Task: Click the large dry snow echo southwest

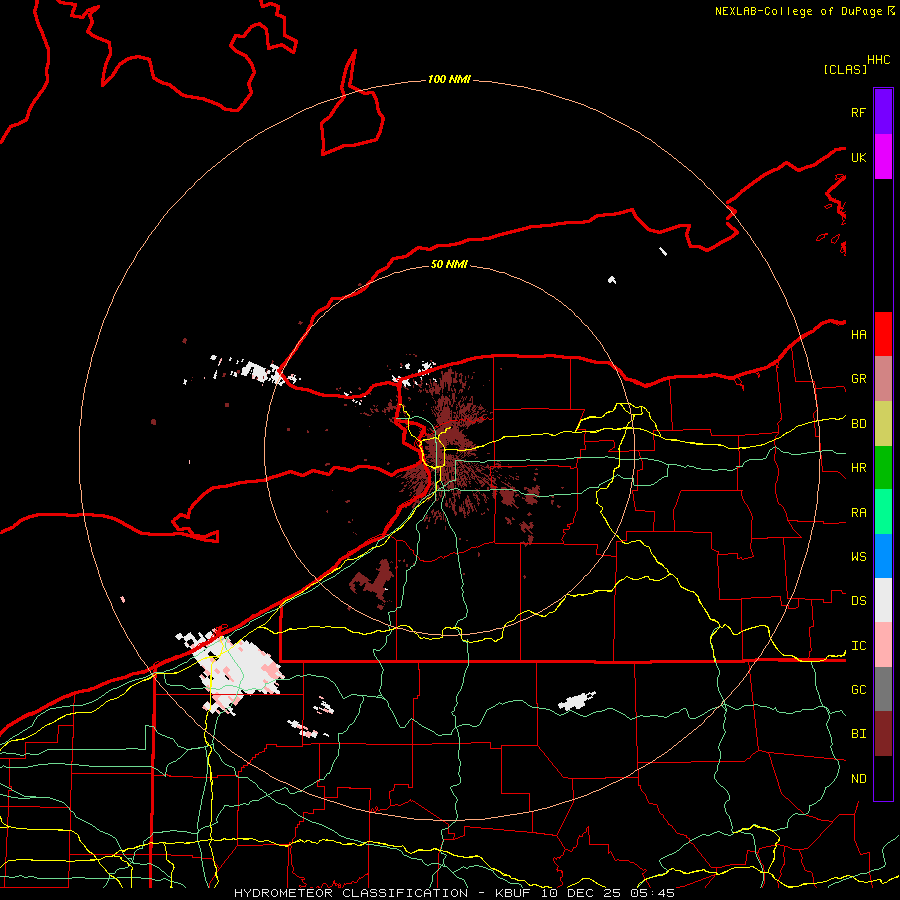Action: coord(236,670)
